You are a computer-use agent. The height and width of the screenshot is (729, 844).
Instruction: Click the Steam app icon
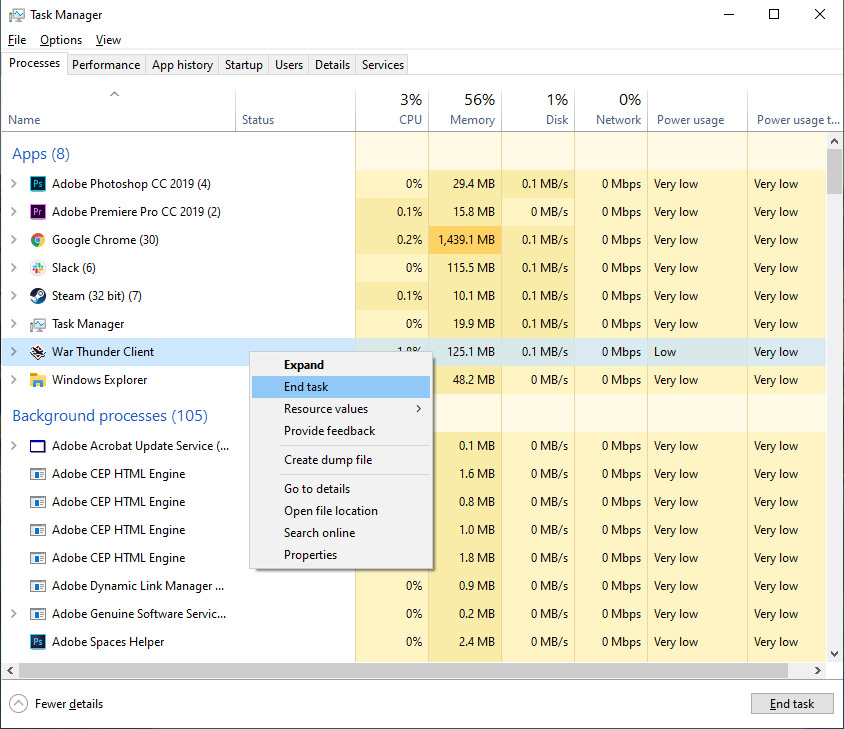(x=38, y=296)
